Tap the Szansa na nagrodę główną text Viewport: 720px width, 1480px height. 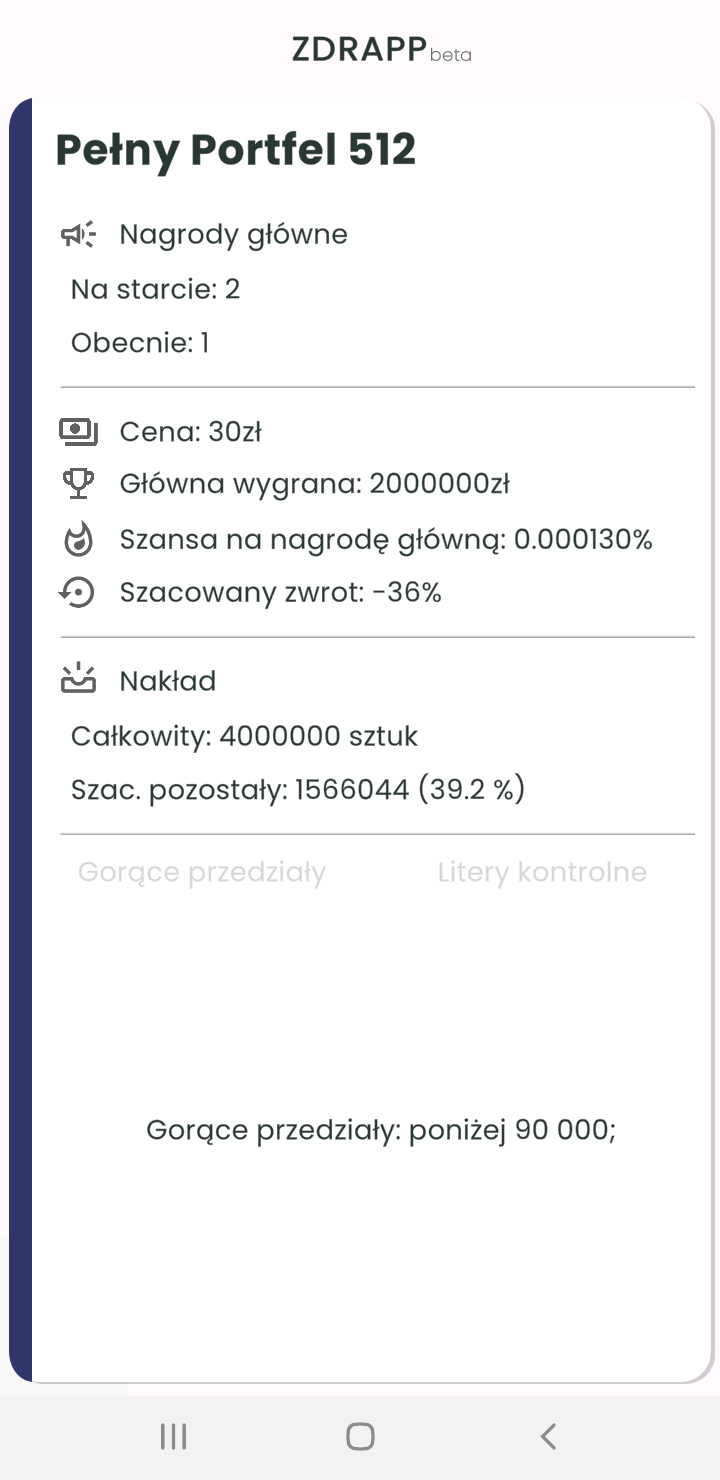[x=385, y=540]
